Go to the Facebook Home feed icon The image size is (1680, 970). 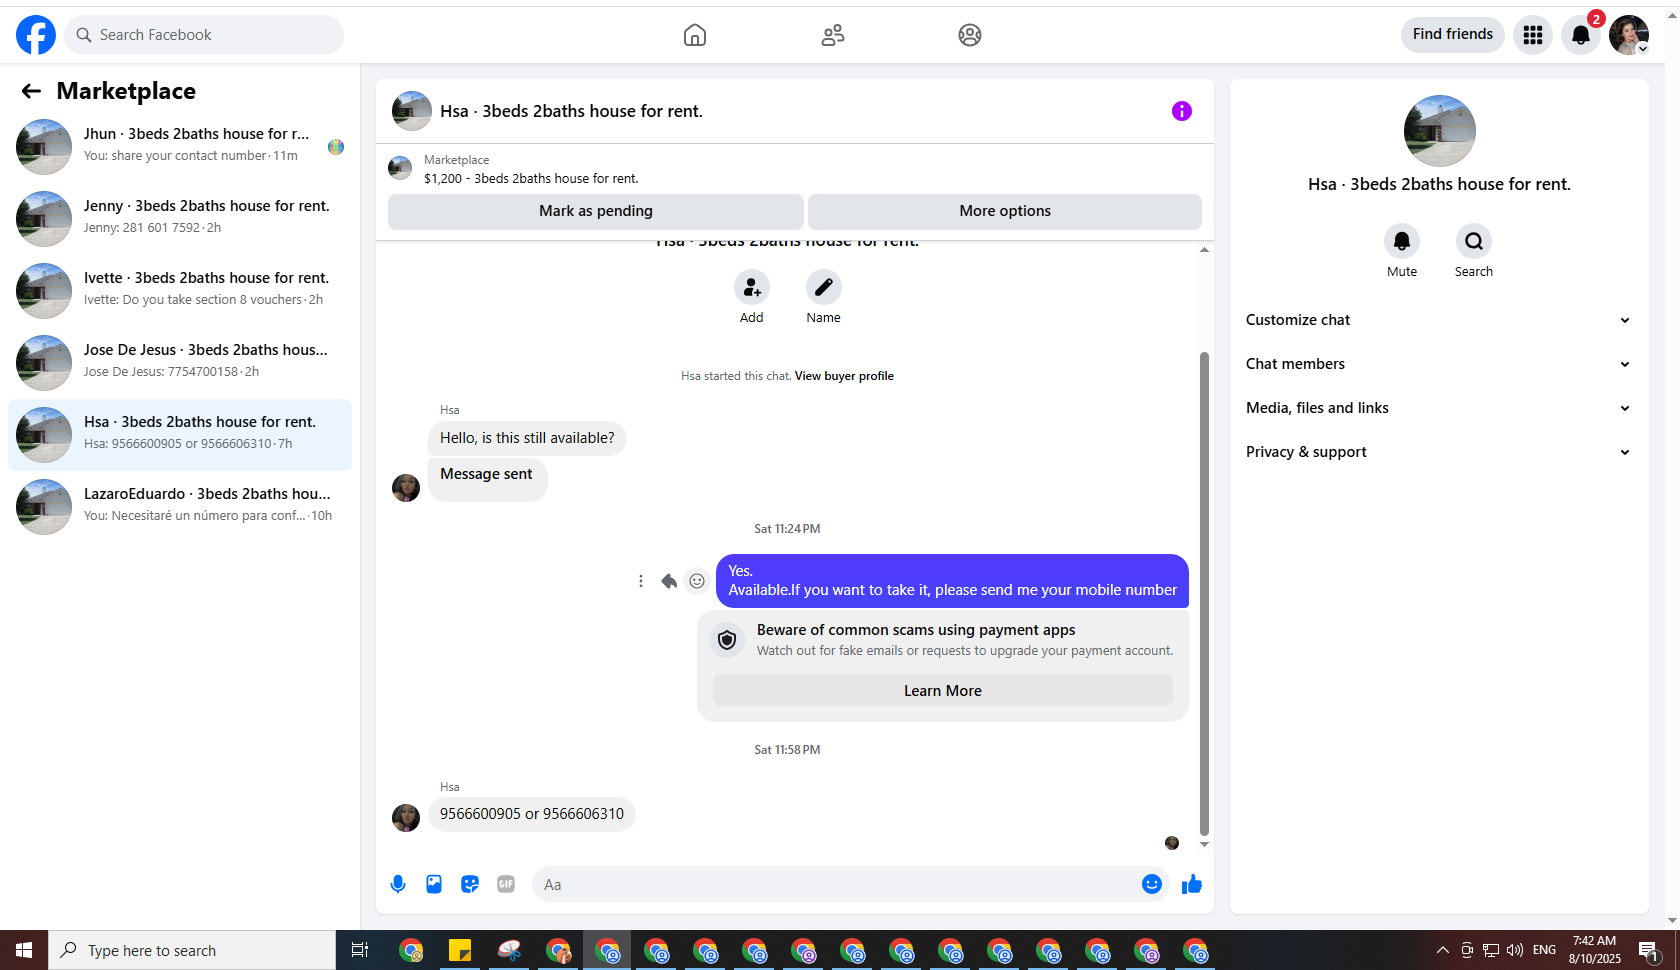click(x=695, y=35)
